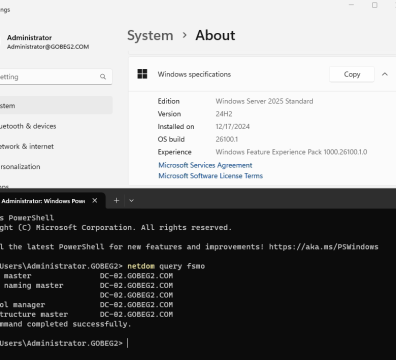396x360 pixels.
Task: Click the search magnifier icon in Settings
Action: (x=103, y=77)
